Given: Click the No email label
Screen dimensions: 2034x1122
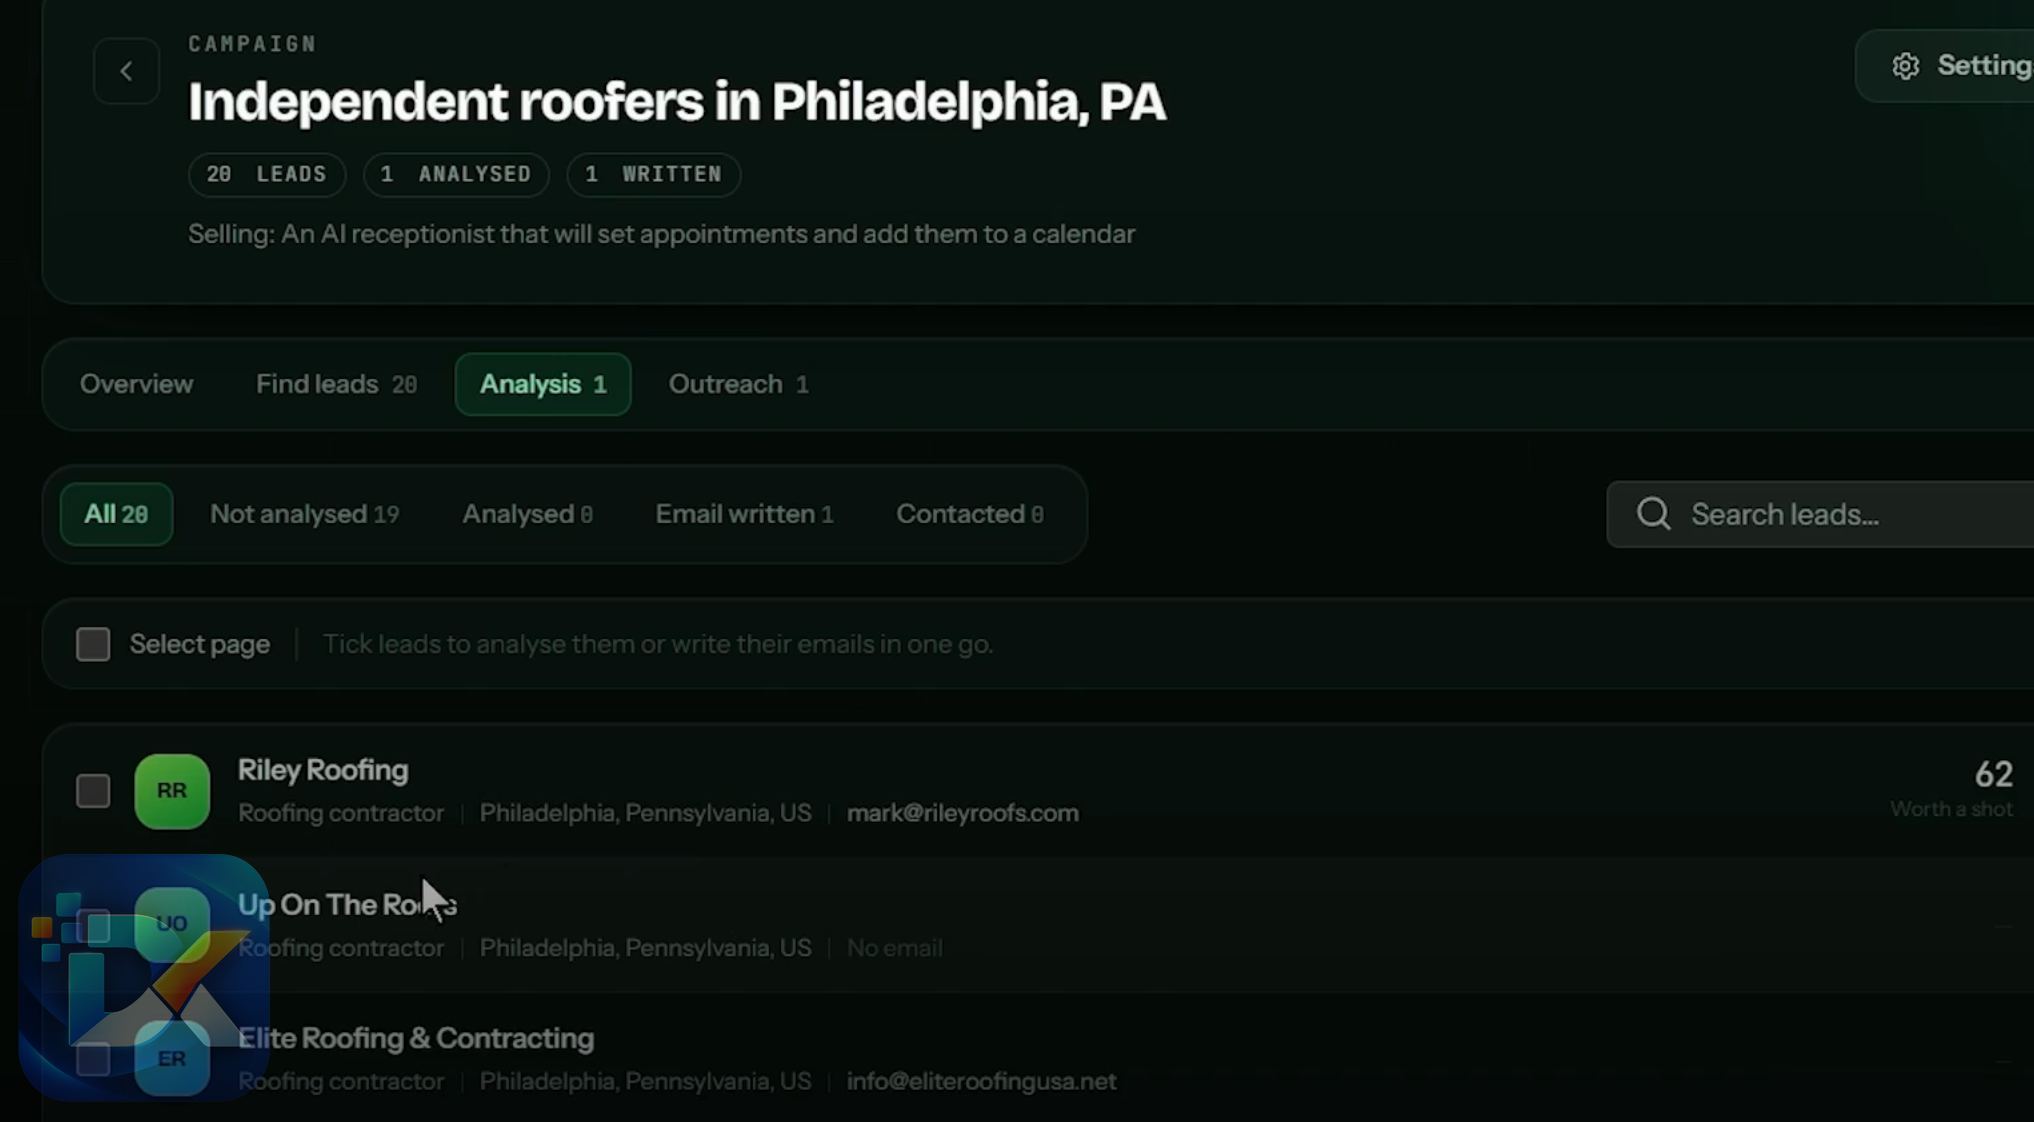Looking at the screenshot, I should [x=894, y=948].
